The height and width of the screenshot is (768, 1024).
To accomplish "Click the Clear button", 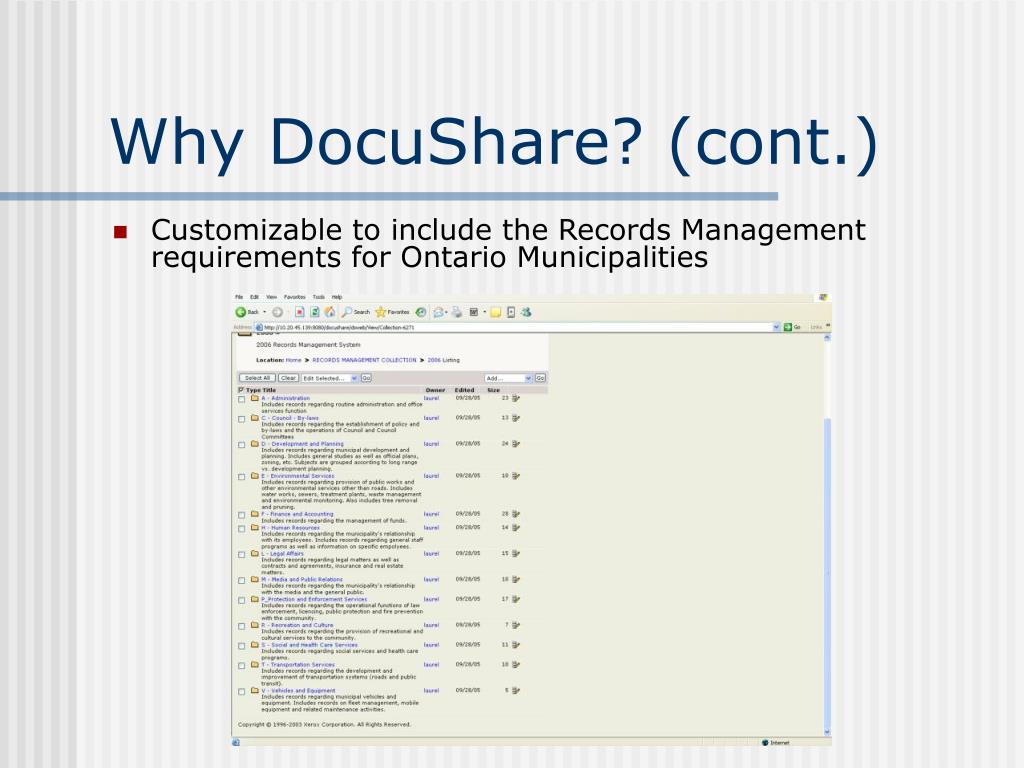I will pyautogui.click(x=288, y=378).
